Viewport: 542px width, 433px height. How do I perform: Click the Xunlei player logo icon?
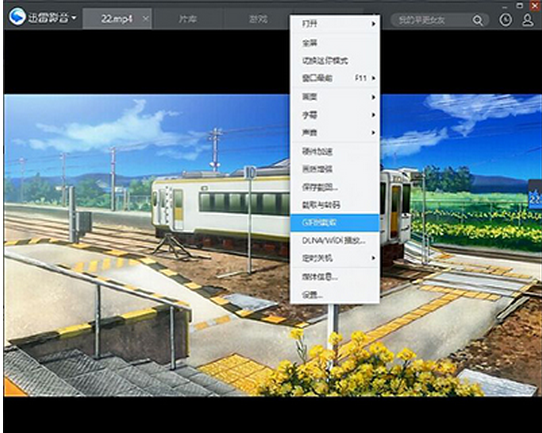pos(17,17)
